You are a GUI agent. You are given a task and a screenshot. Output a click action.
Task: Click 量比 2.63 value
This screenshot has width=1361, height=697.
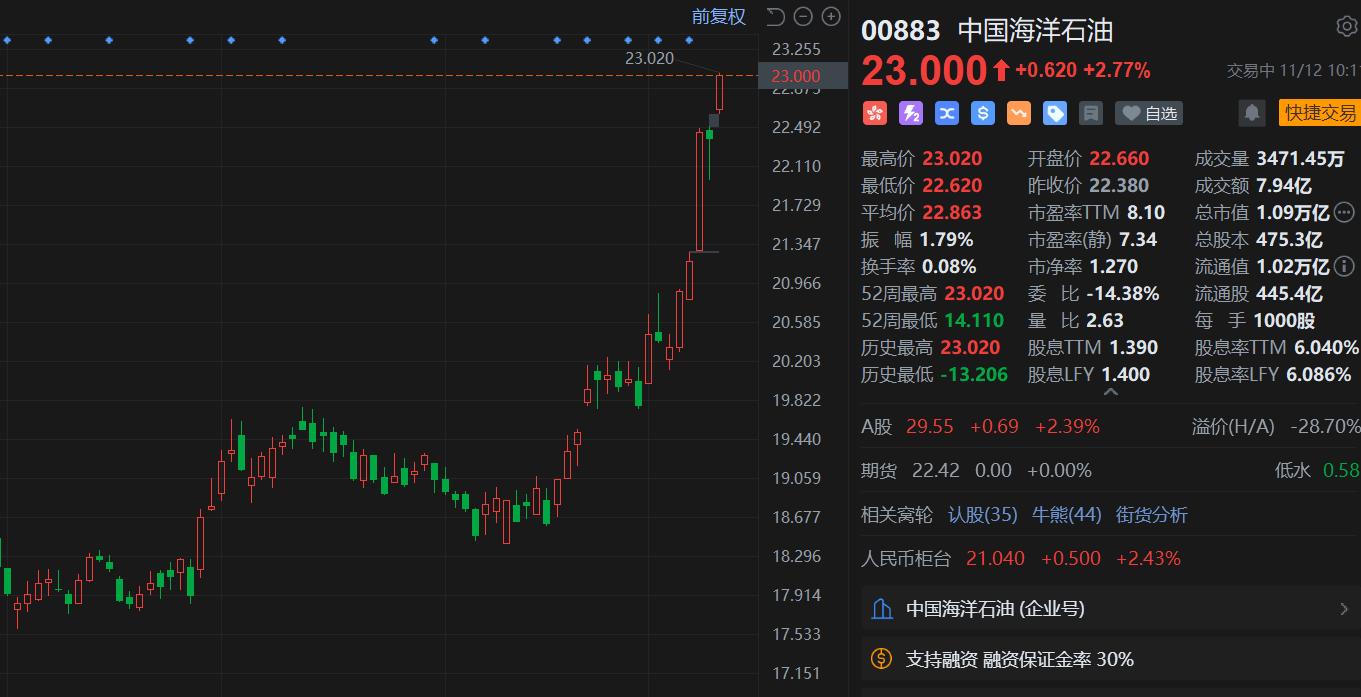coord(1106,320)
